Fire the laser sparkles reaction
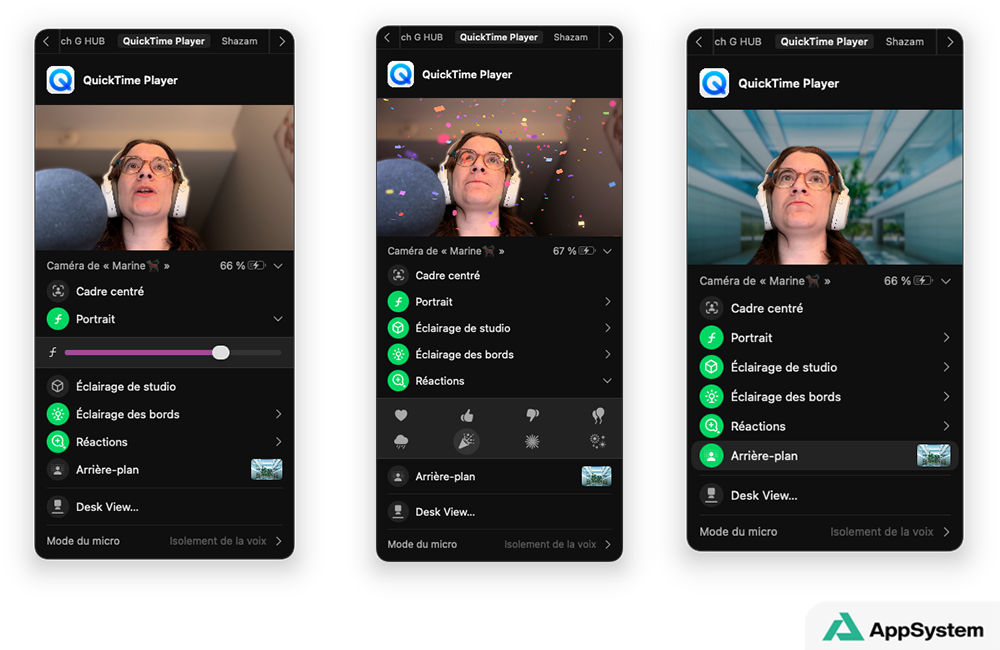 click(x=598, y=441)
